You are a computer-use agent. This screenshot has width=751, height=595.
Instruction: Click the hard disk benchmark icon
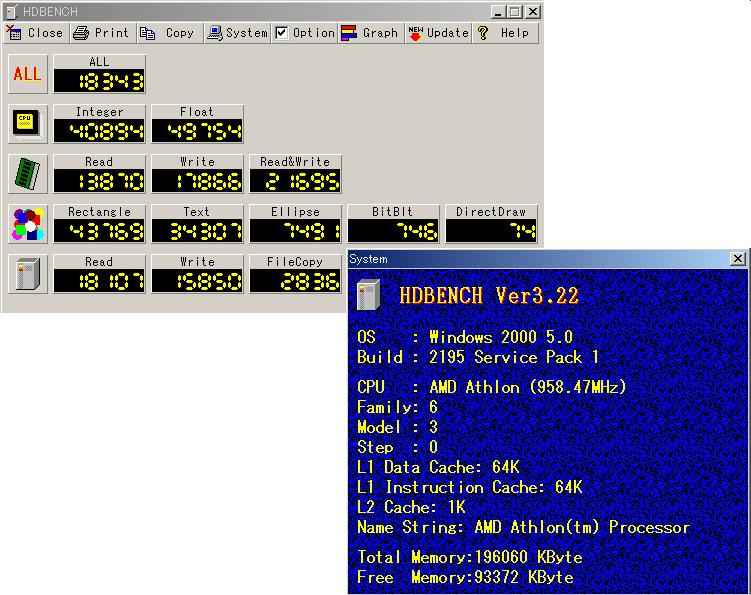(28, 274)
